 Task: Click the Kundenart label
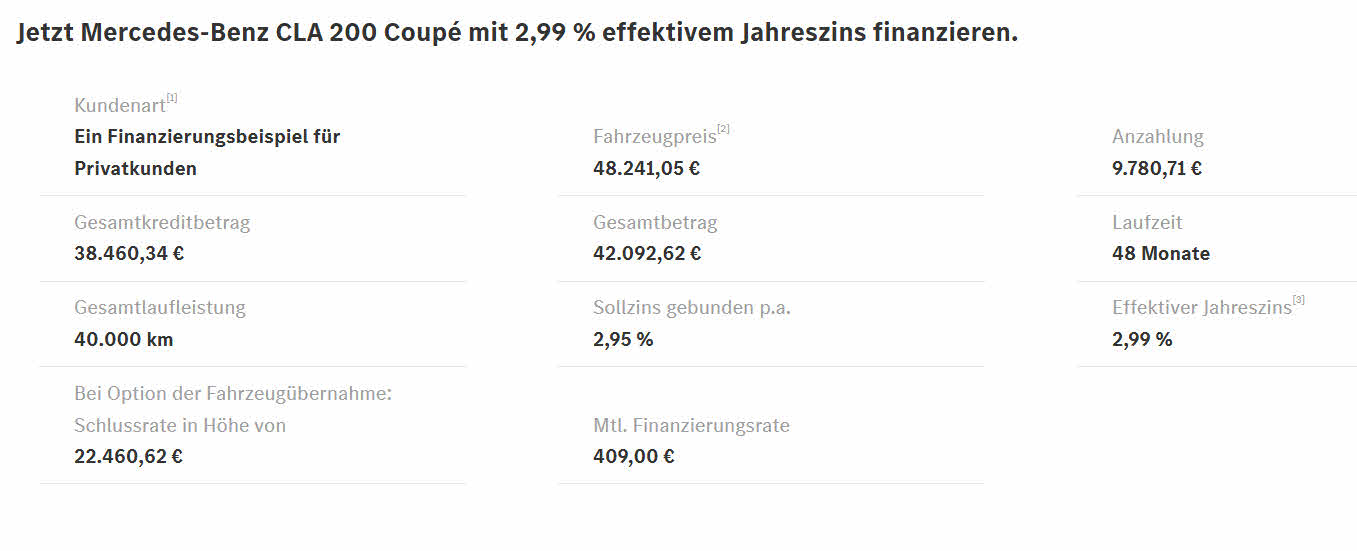coord(120,105)
